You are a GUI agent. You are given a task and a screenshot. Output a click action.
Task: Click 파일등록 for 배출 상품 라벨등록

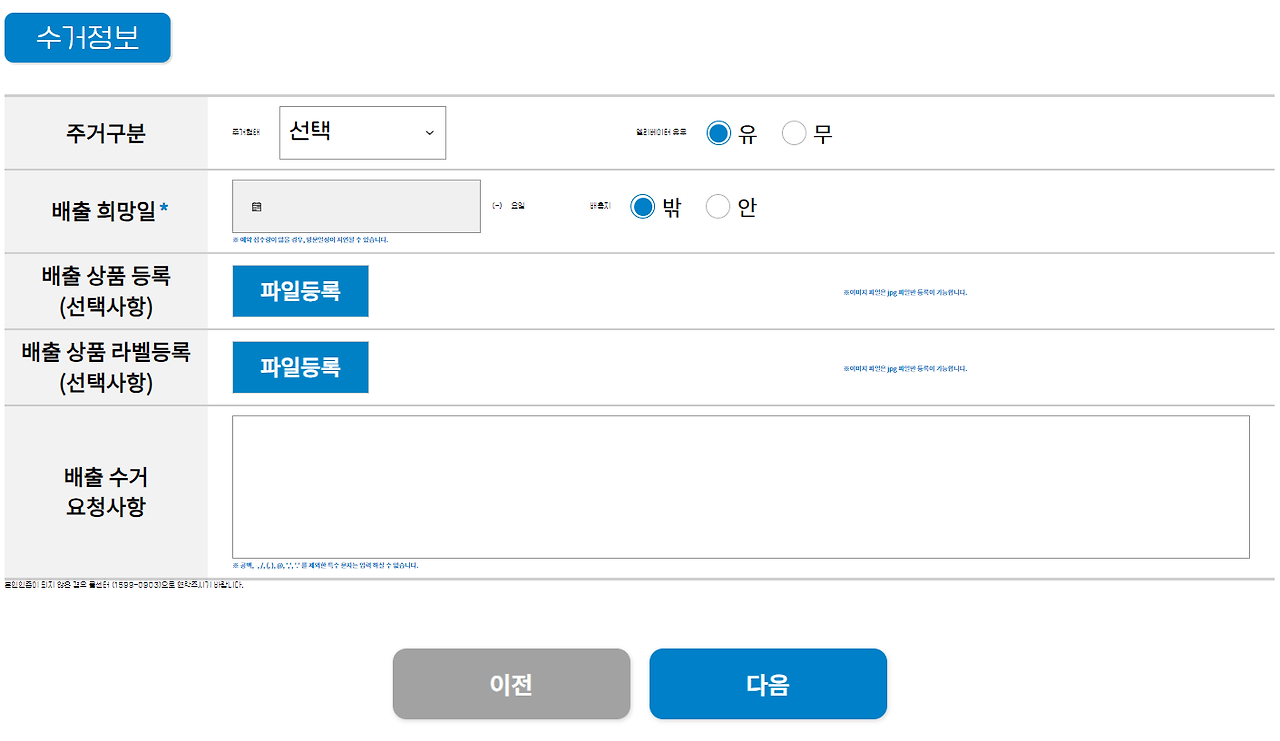click(x=300, y=367)
